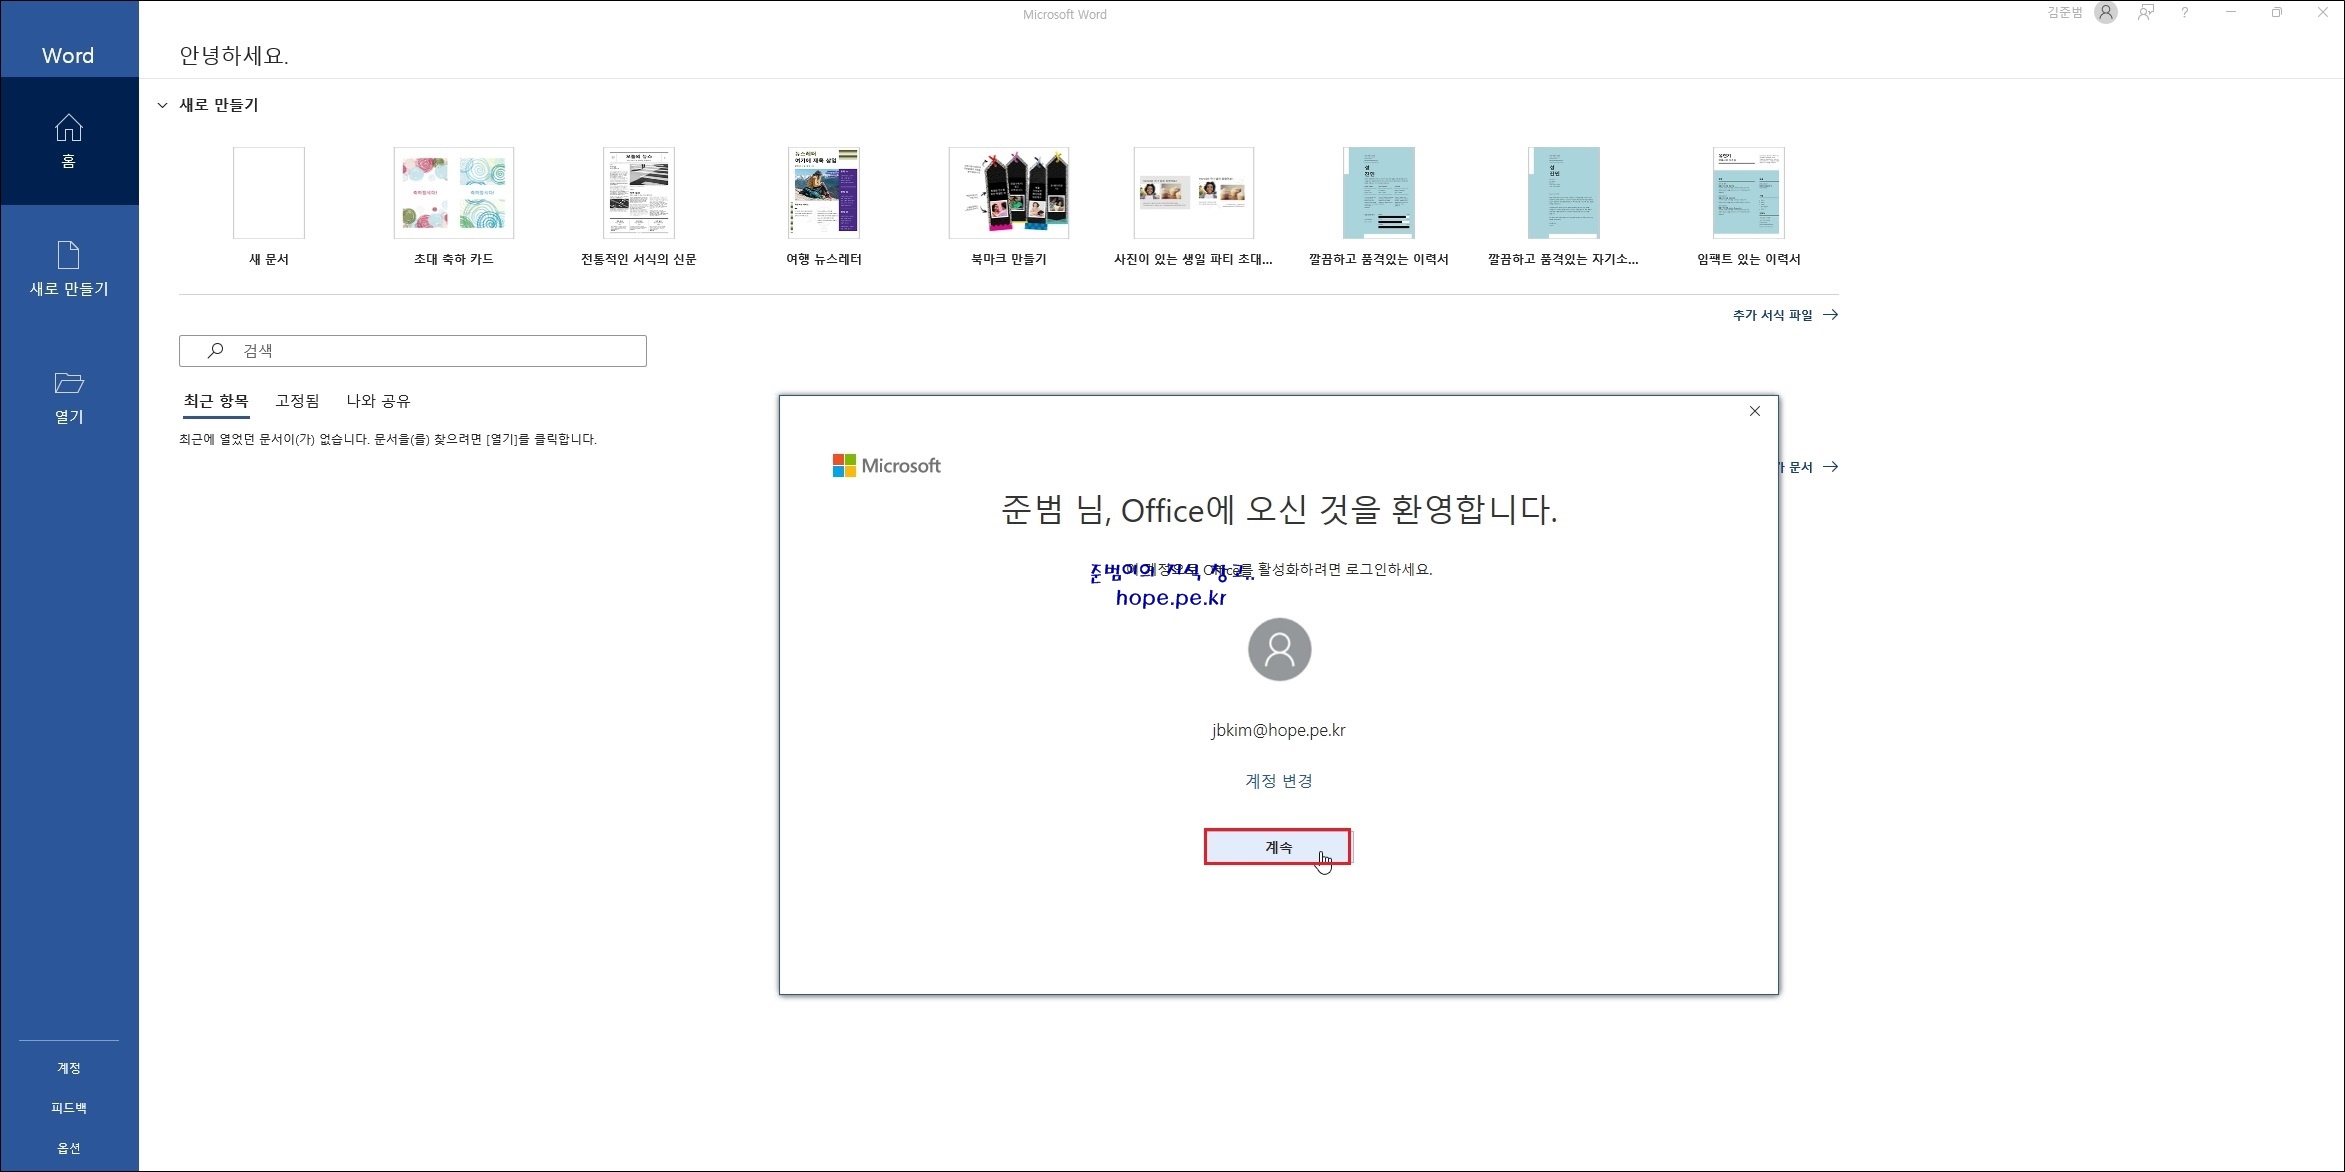This screenshot has height=1172, width=2345.
Task: Click the Open (열기) folder icon
Action: pos(68,383)
